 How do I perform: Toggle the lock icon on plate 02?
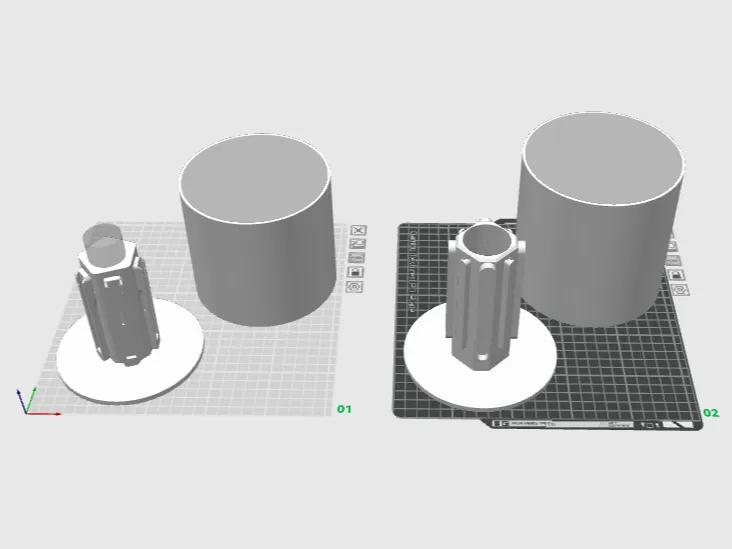[677, 275]
